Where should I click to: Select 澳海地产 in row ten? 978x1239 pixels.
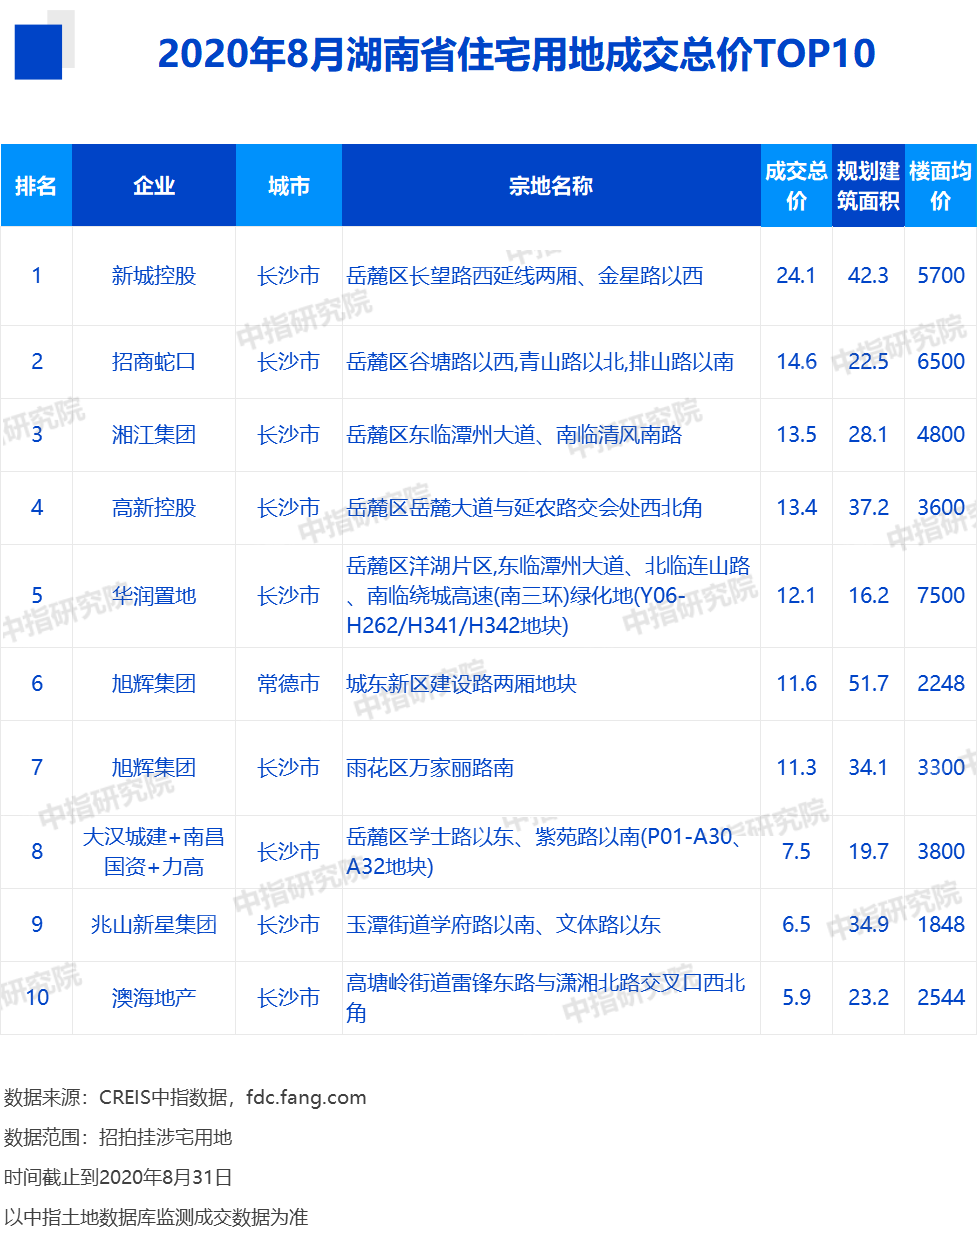[x=153, y=998]
